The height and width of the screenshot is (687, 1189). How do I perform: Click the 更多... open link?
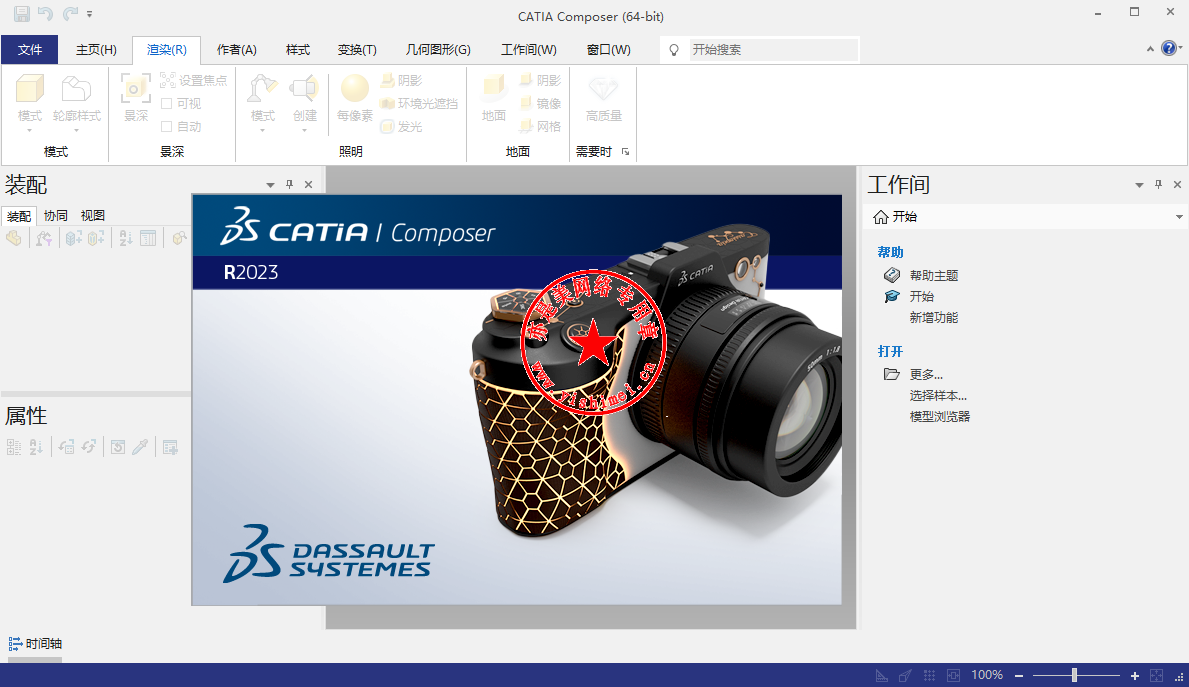click(x=927, y=375)
